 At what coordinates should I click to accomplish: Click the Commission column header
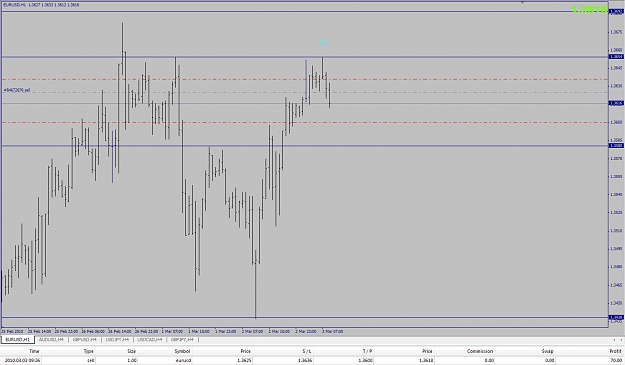point(480,351)
